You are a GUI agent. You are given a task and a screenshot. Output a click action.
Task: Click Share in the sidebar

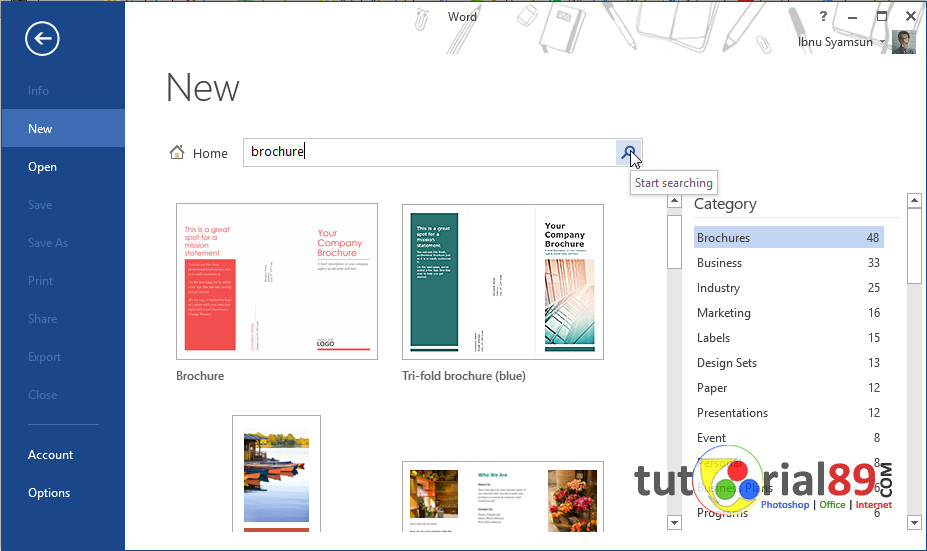[x=43, y=319]
